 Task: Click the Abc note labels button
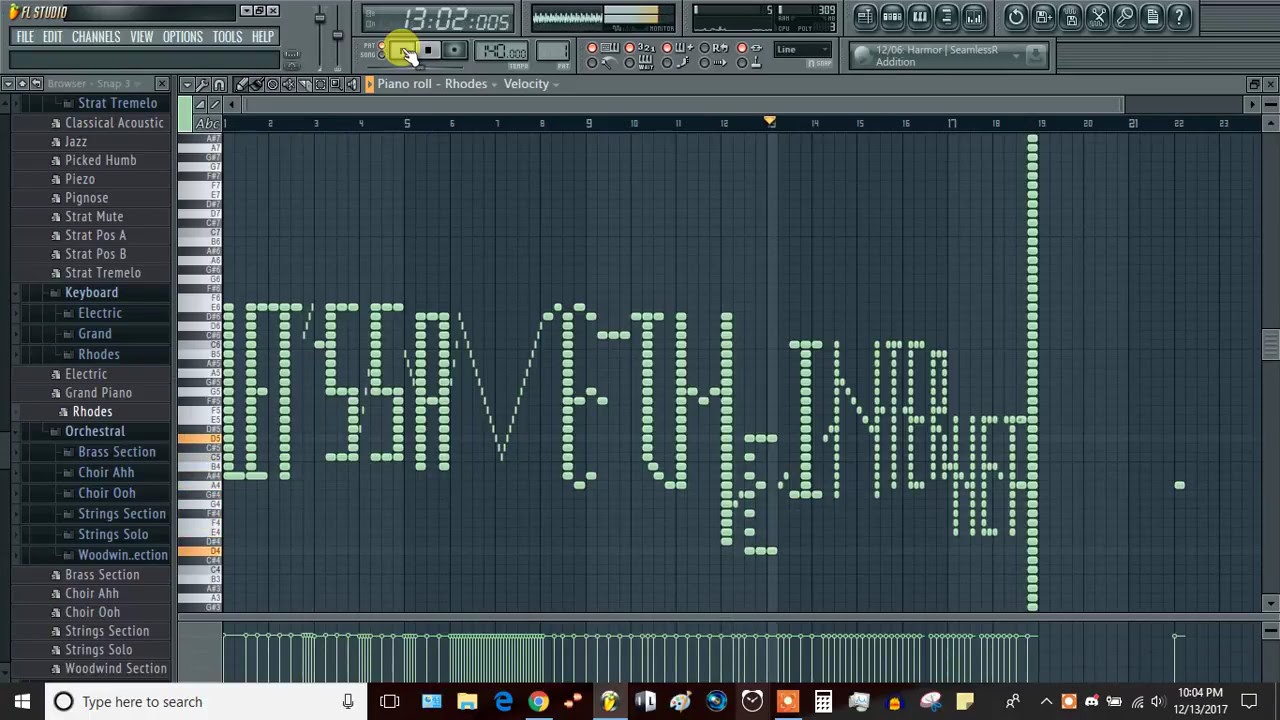[x=207, y=123]
